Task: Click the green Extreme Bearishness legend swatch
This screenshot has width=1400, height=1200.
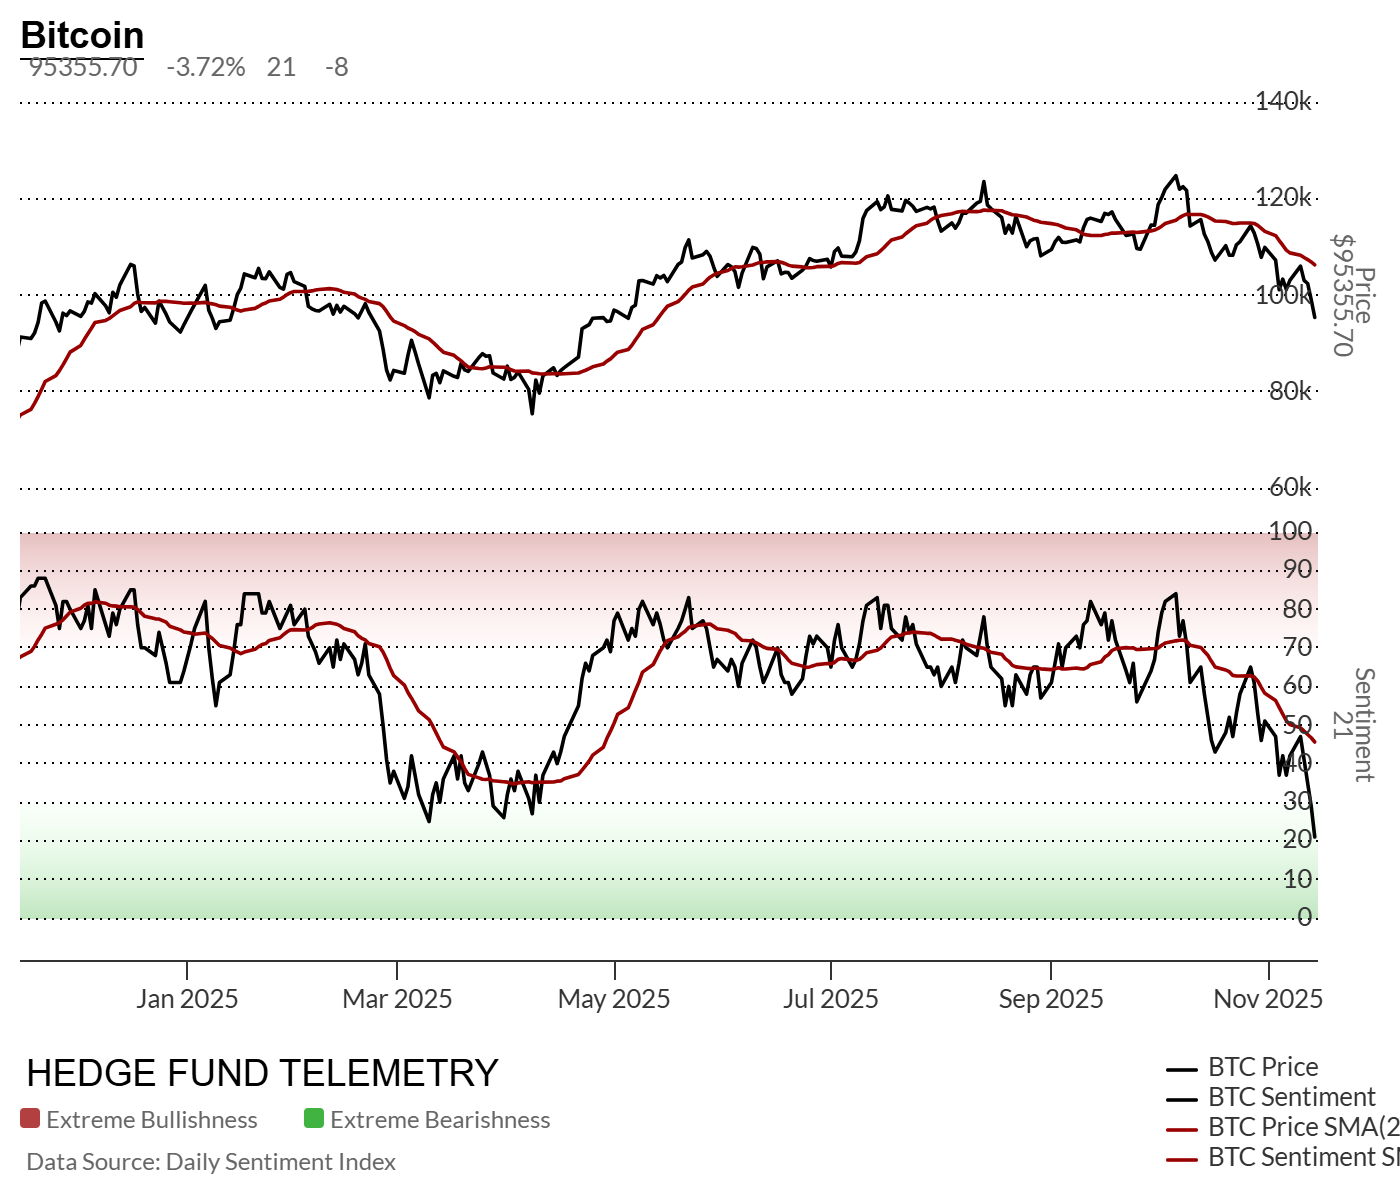Action: (x=314, y=1119)
